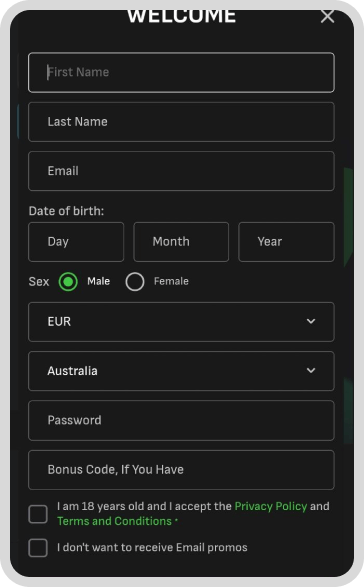Select the Male radio button

68,282
